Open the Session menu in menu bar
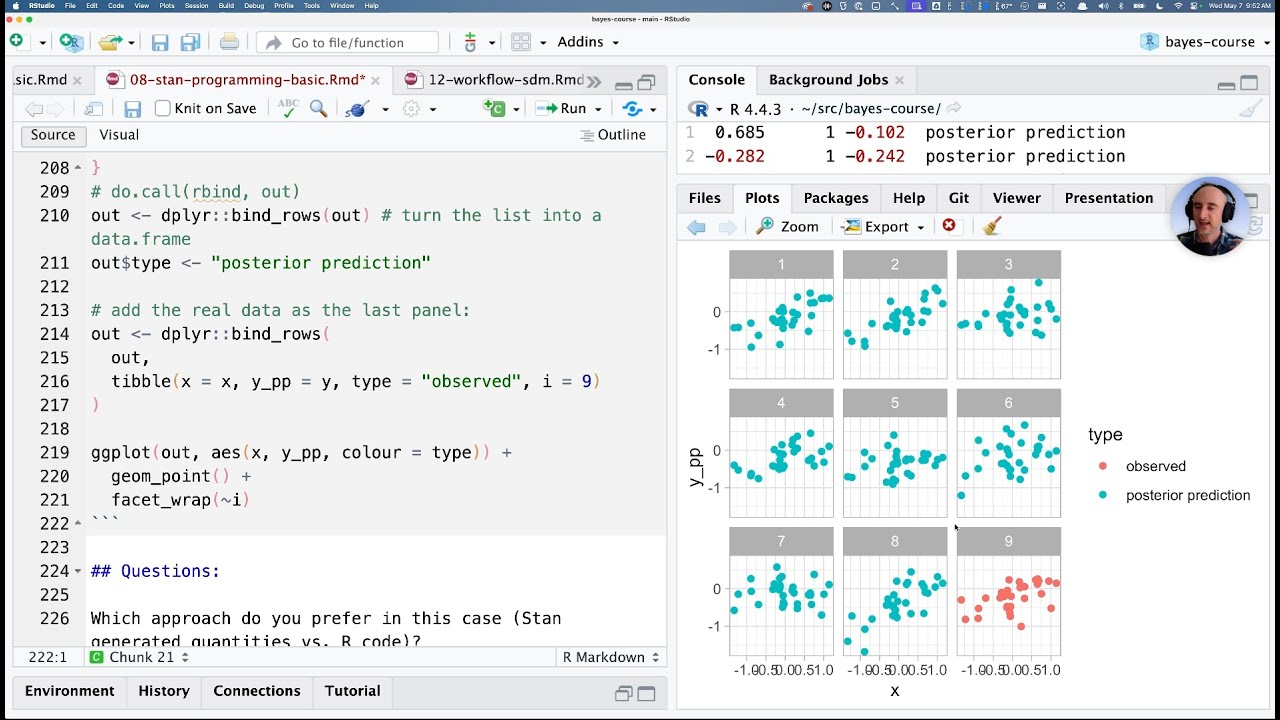Screen dimensions: 1280x720 click(x=197, y=6)
